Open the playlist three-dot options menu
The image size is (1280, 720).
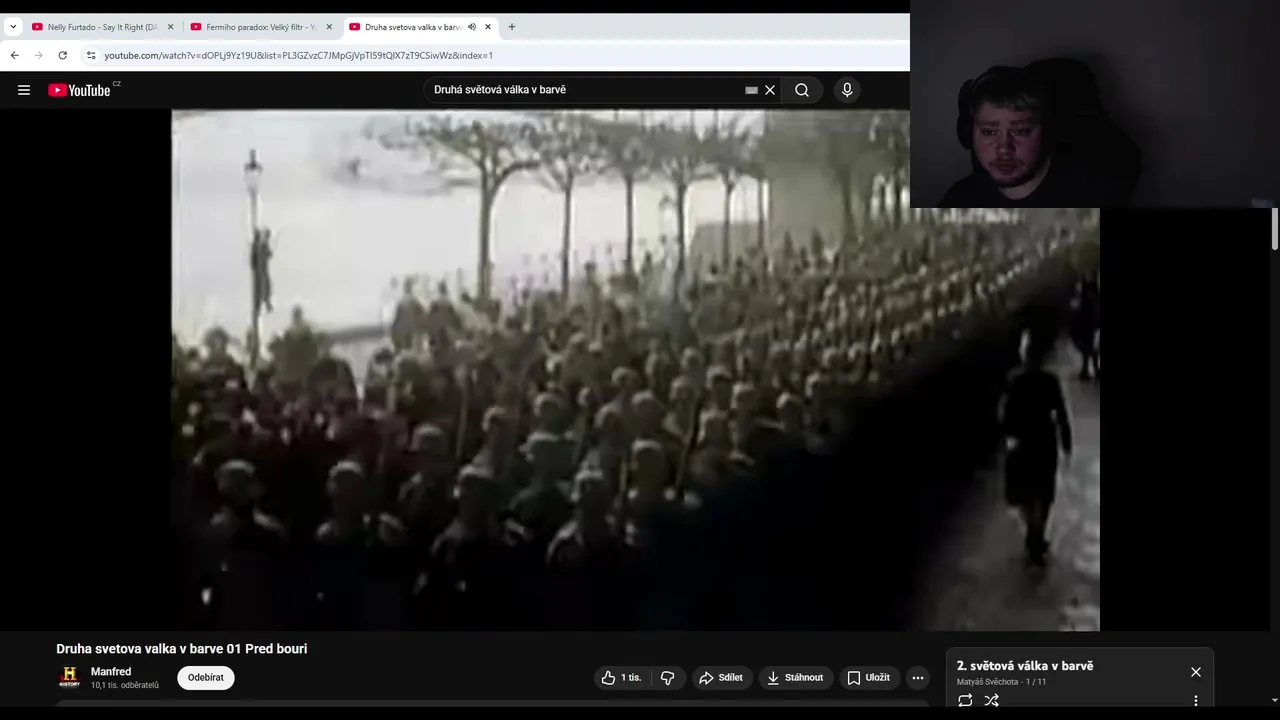tap(1196, 701)
